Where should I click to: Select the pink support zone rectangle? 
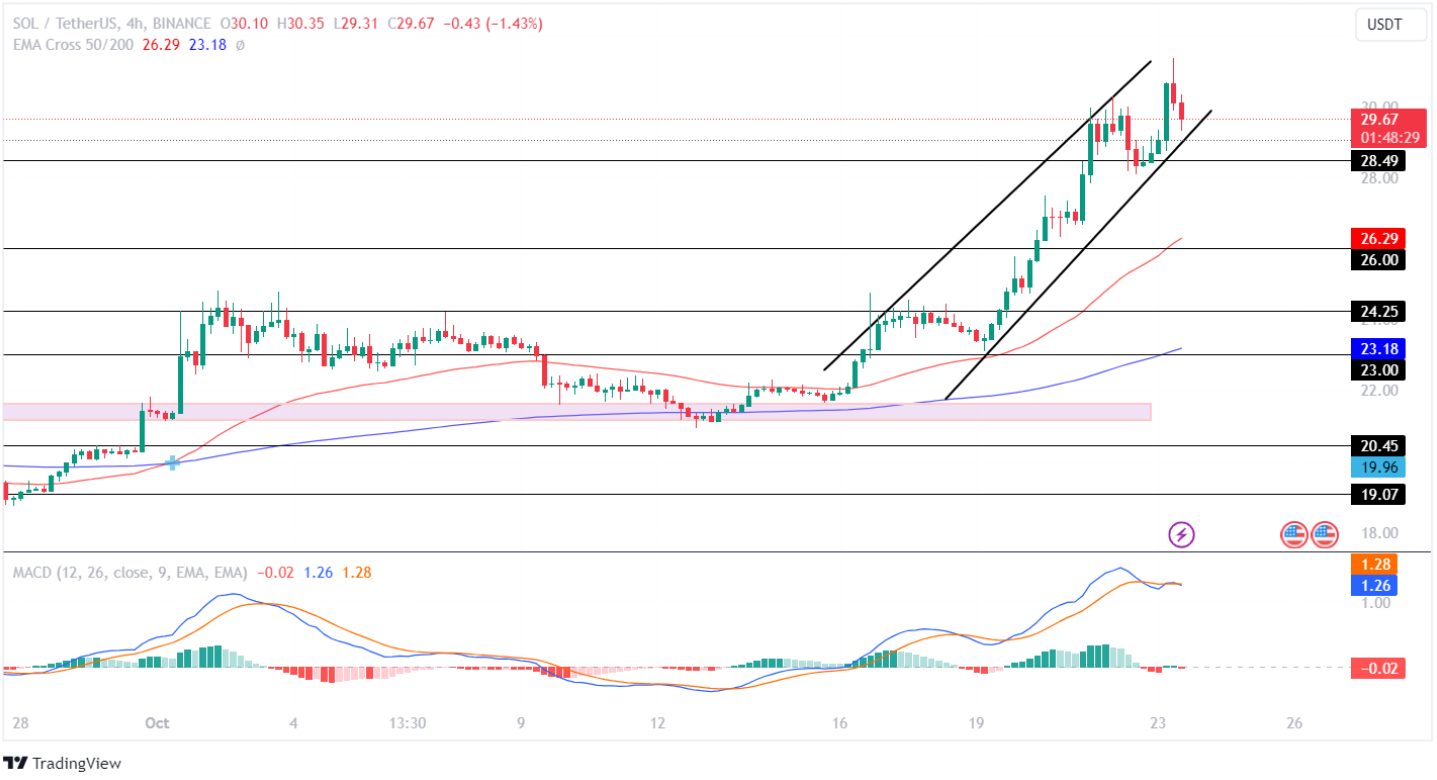(577, 412)
